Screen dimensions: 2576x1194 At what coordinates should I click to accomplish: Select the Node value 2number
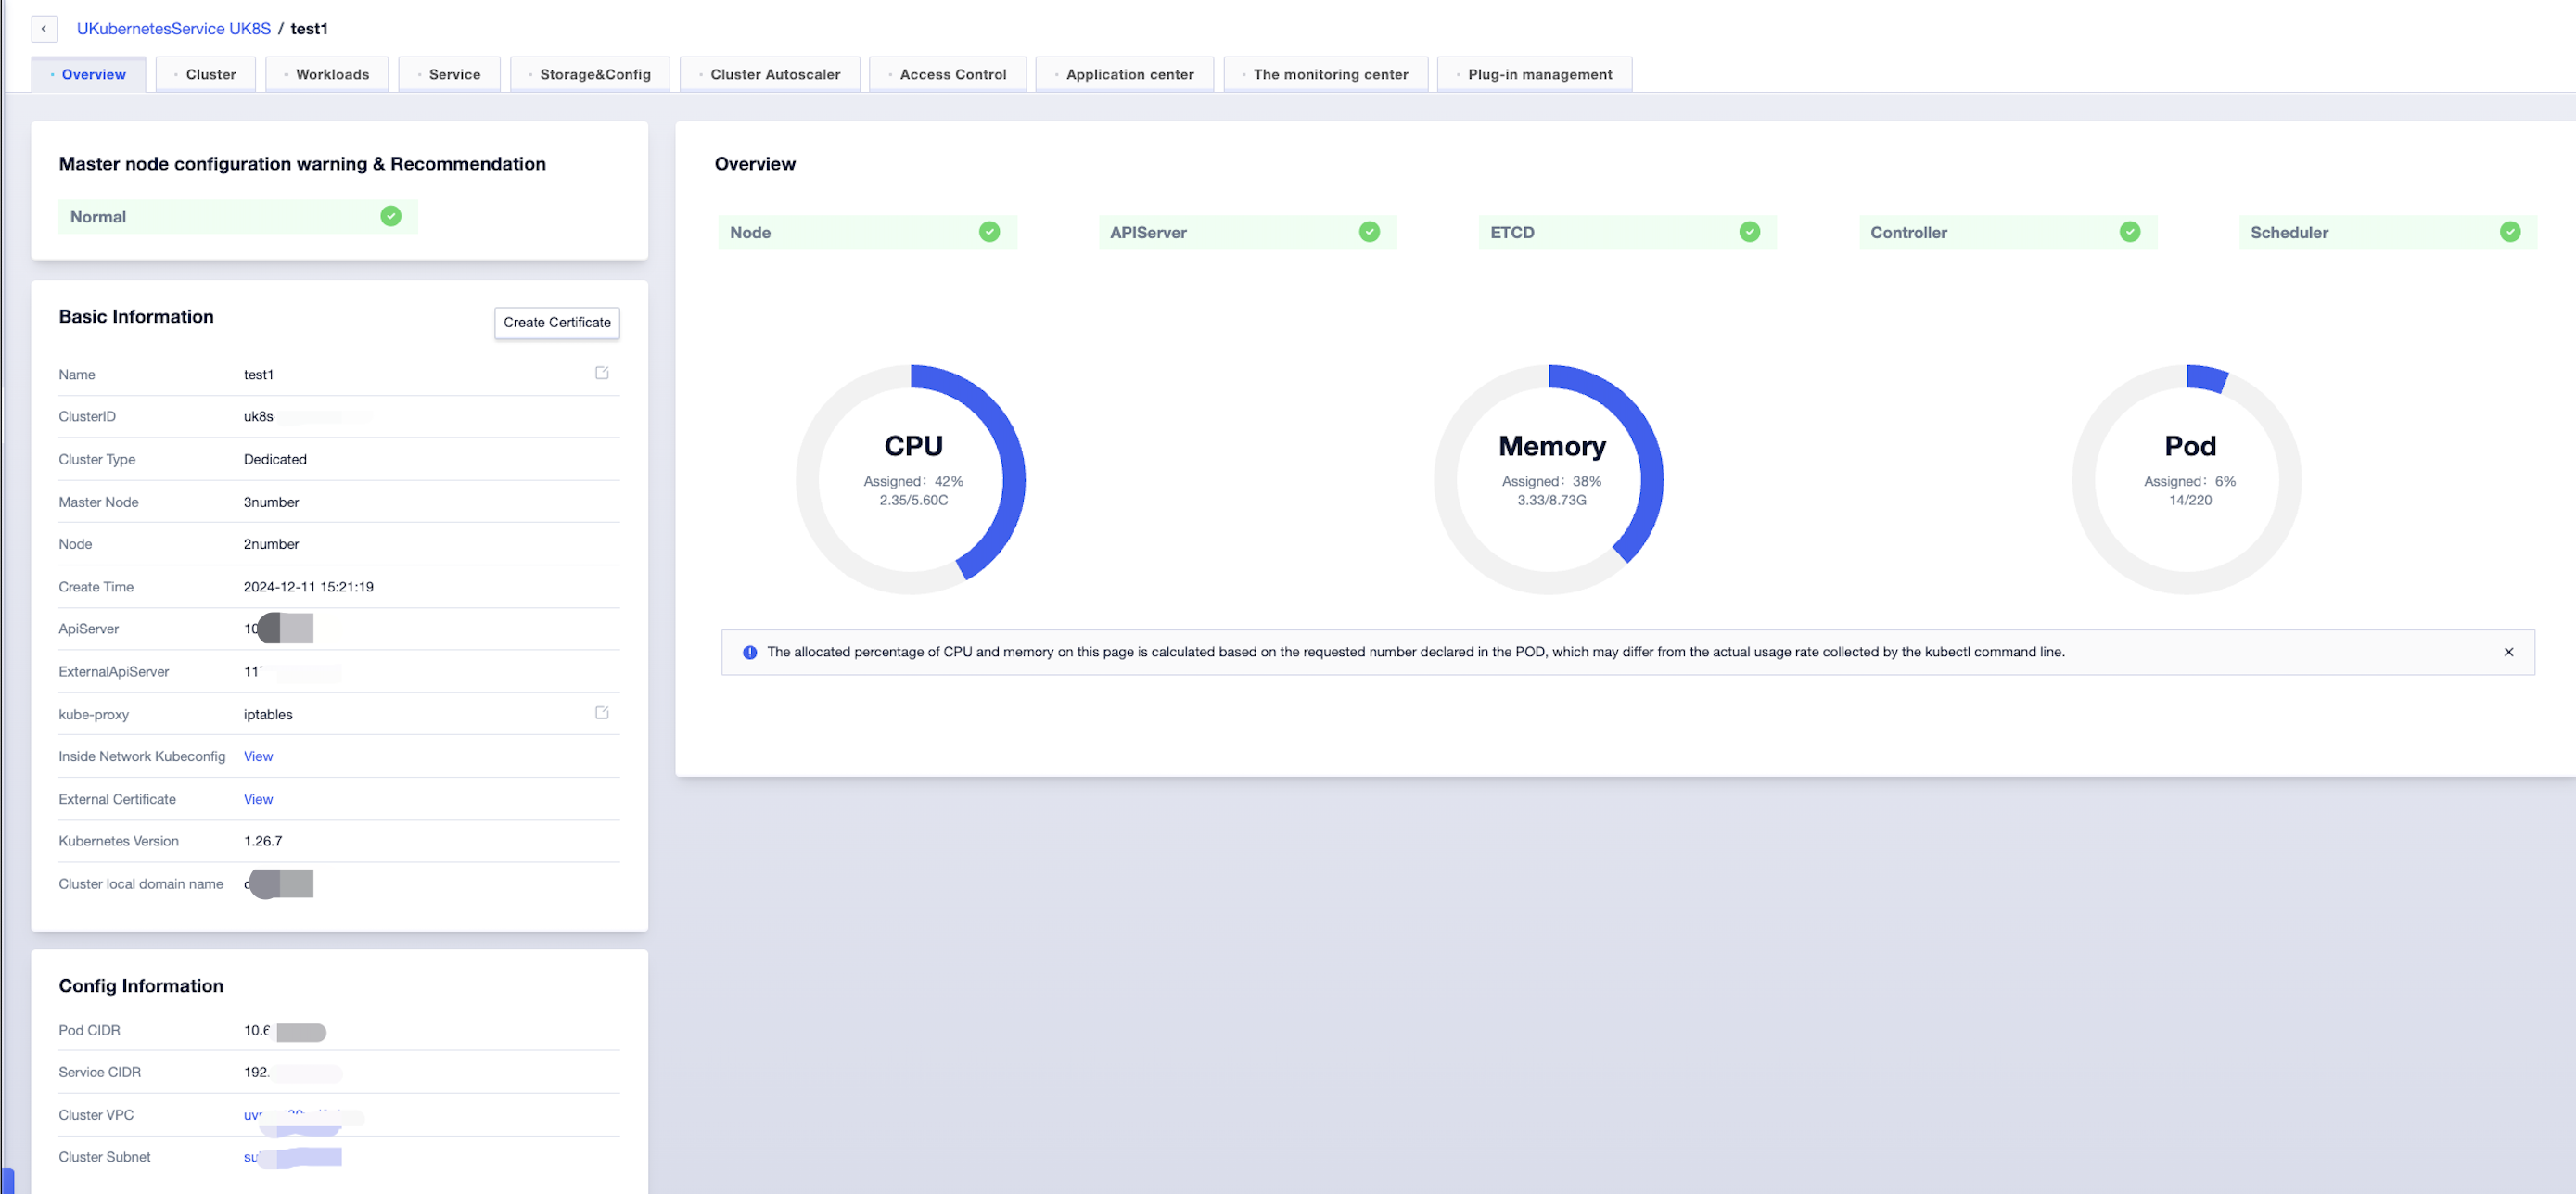[271, 544]
